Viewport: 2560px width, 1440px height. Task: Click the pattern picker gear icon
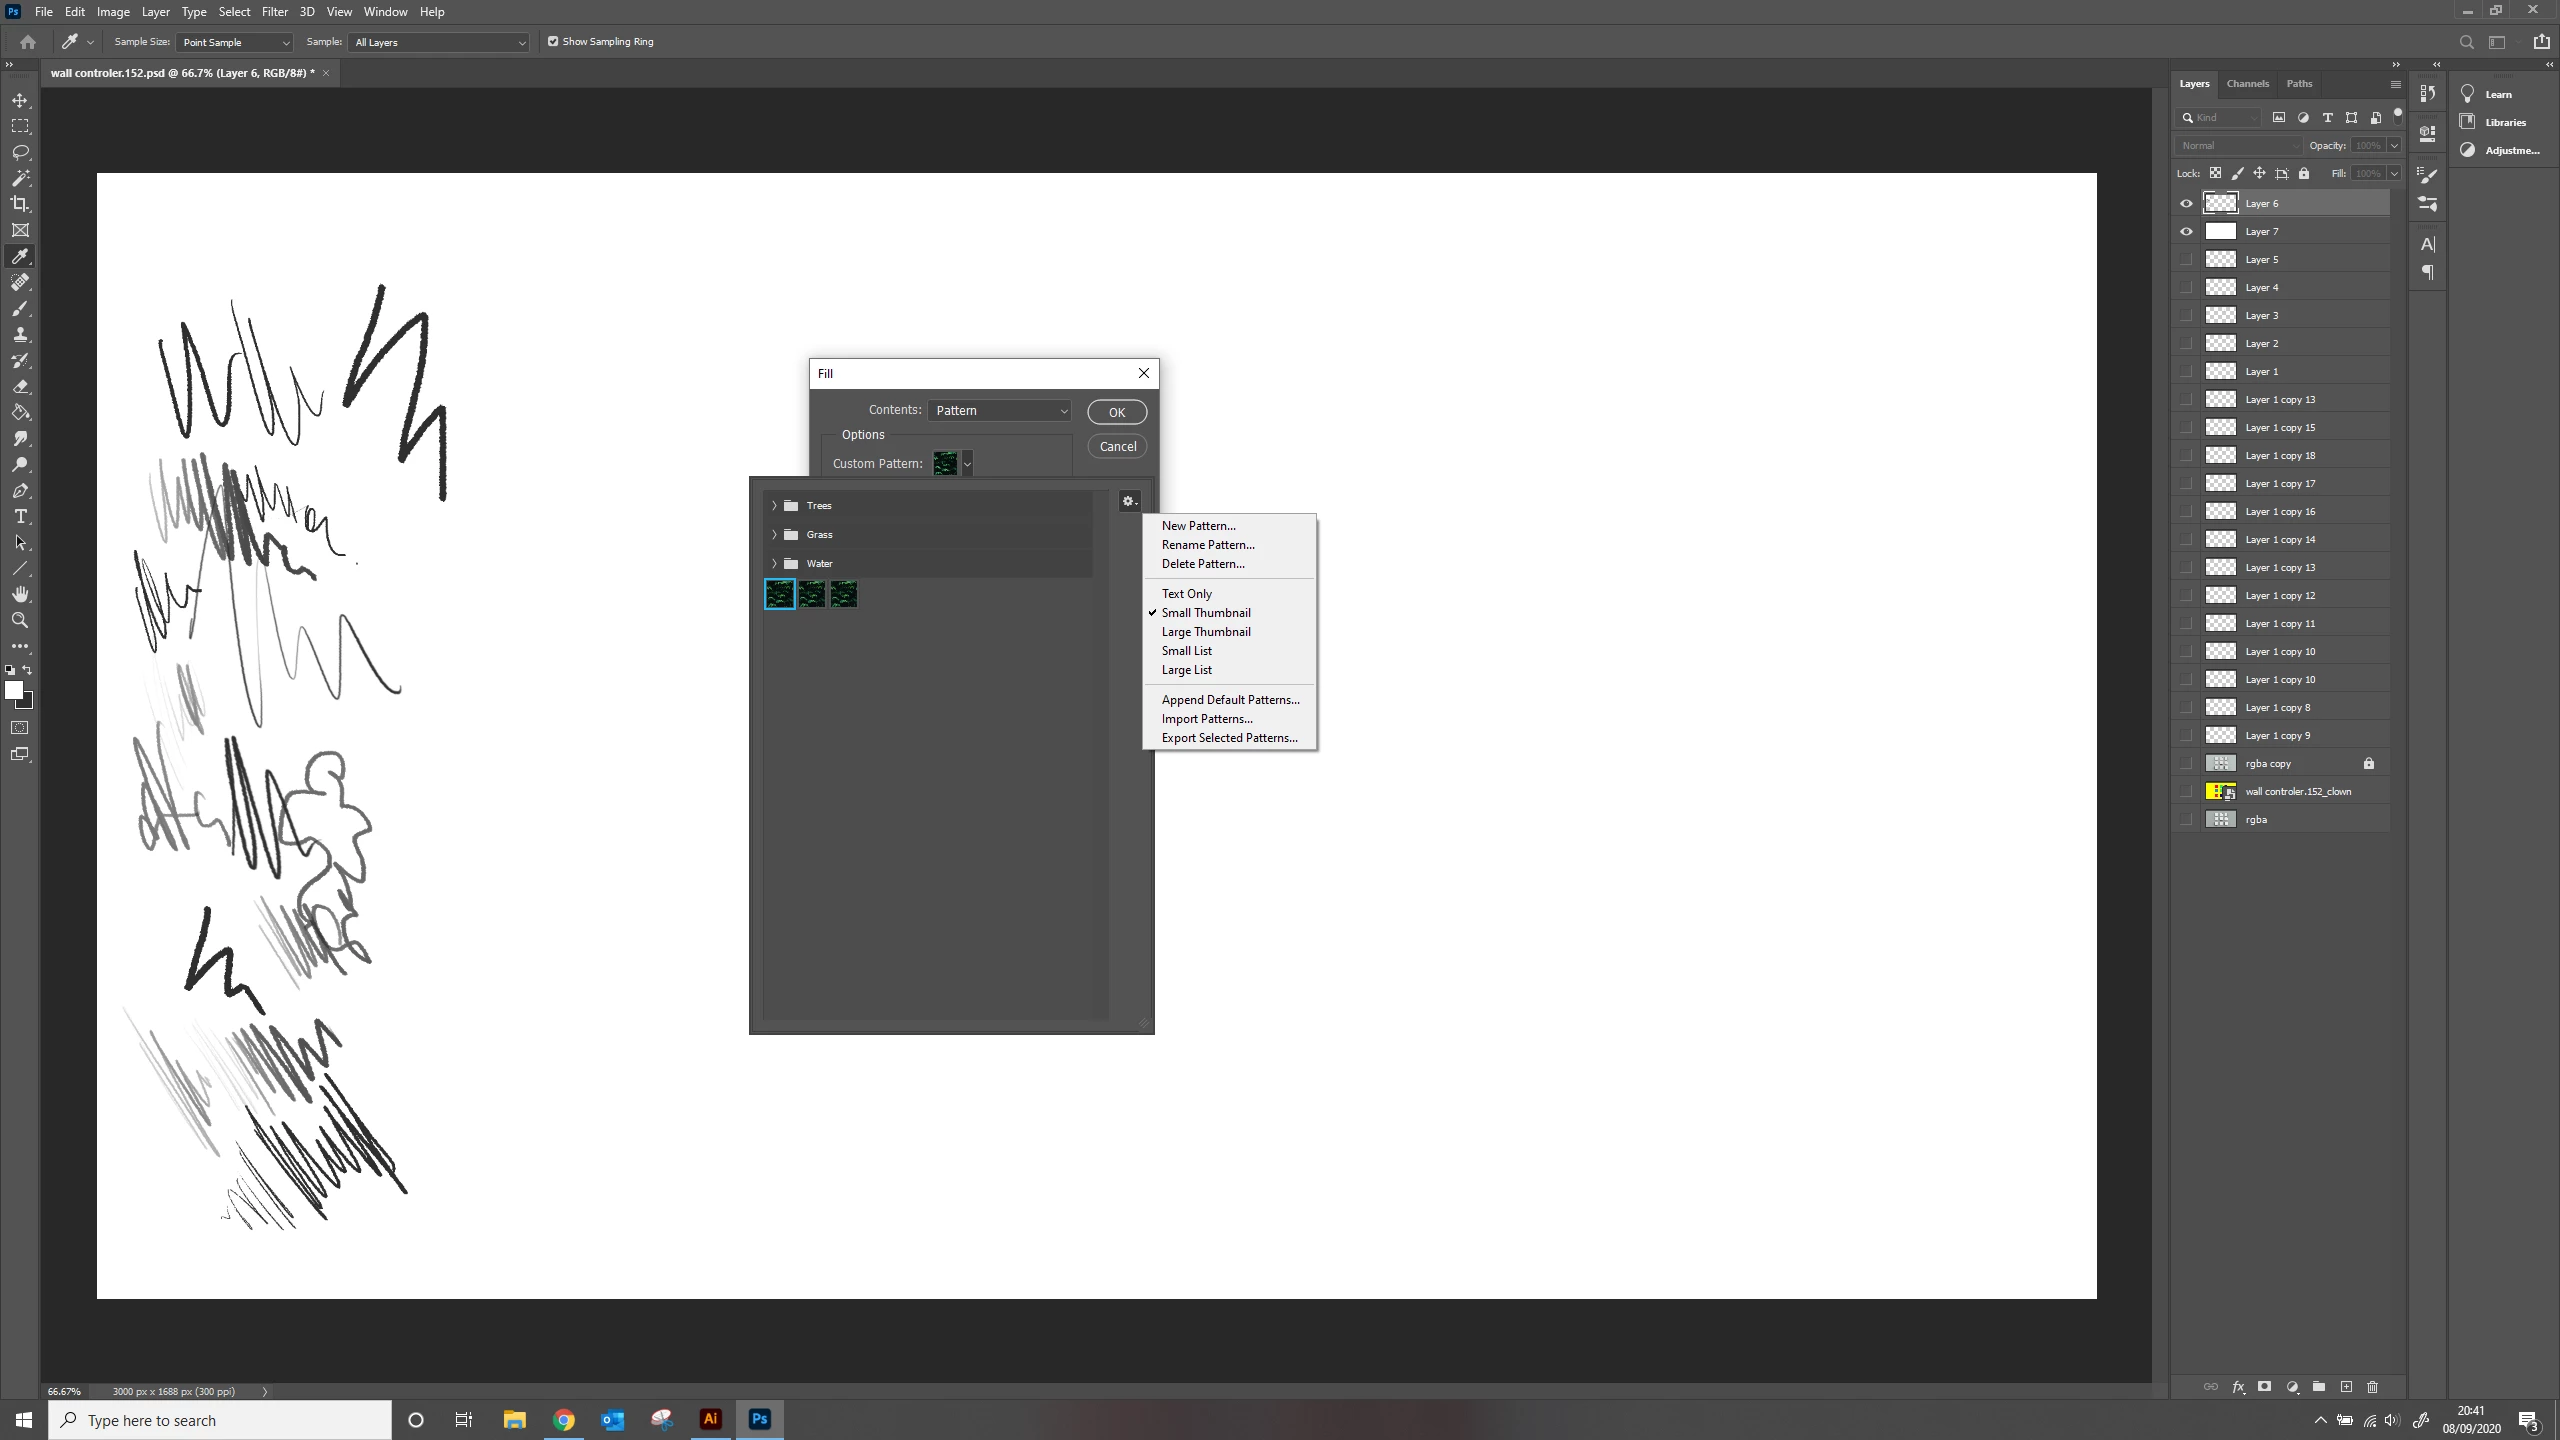point(1129,502)
